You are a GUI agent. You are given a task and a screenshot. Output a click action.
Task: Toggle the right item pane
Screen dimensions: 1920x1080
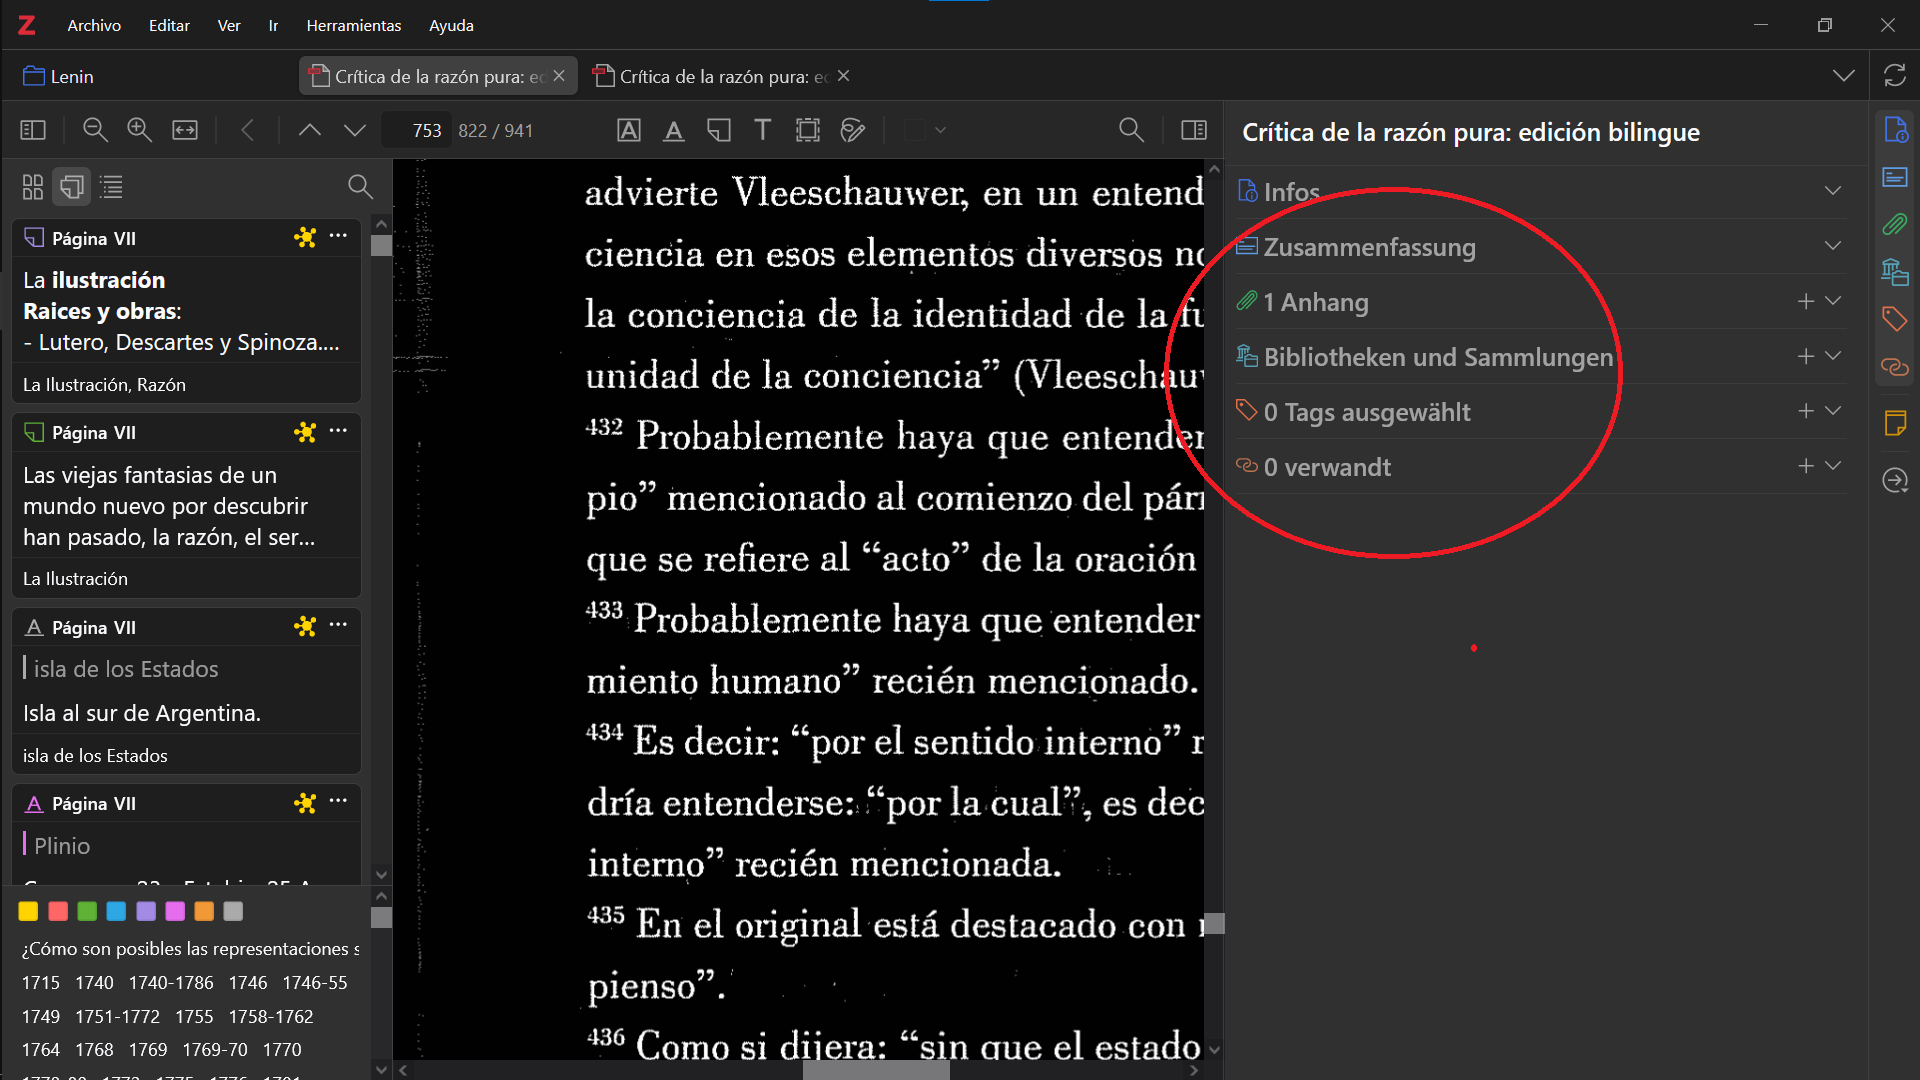1194,130
